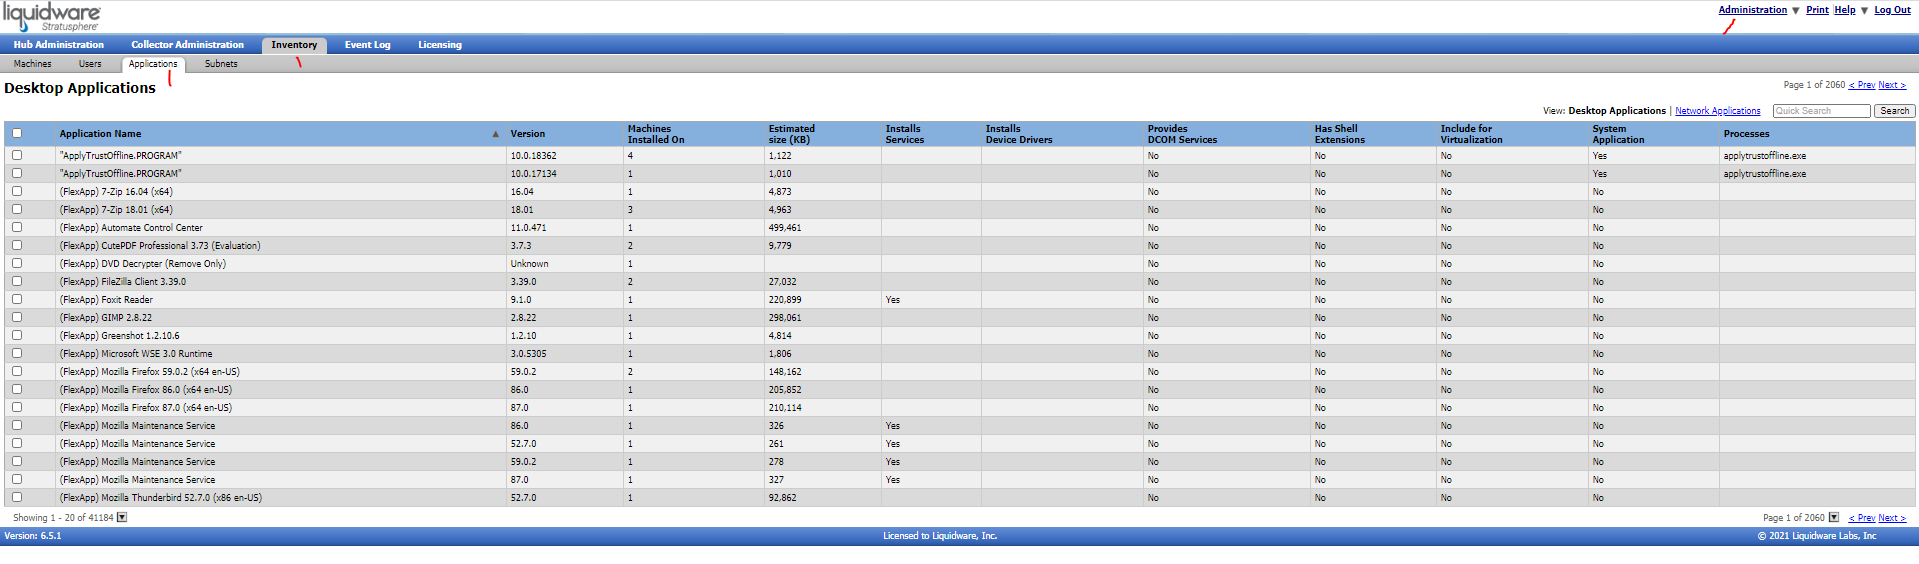Click the Liquidware Stratusphere logo
This screenshot has width=1919, height=564.
tap(52, 17)
